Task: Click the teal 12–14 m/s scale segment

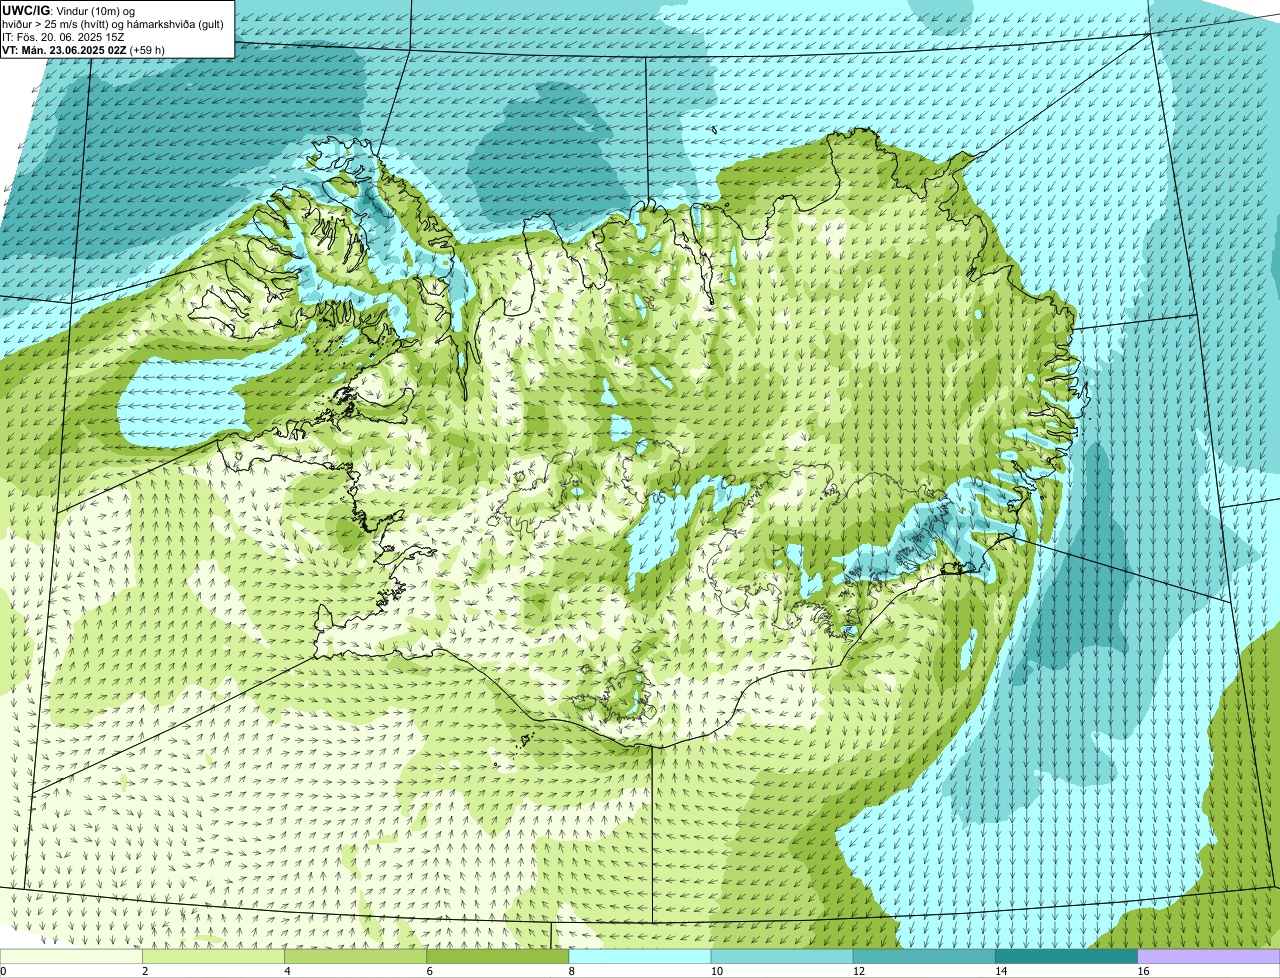Action: point(924,957)
